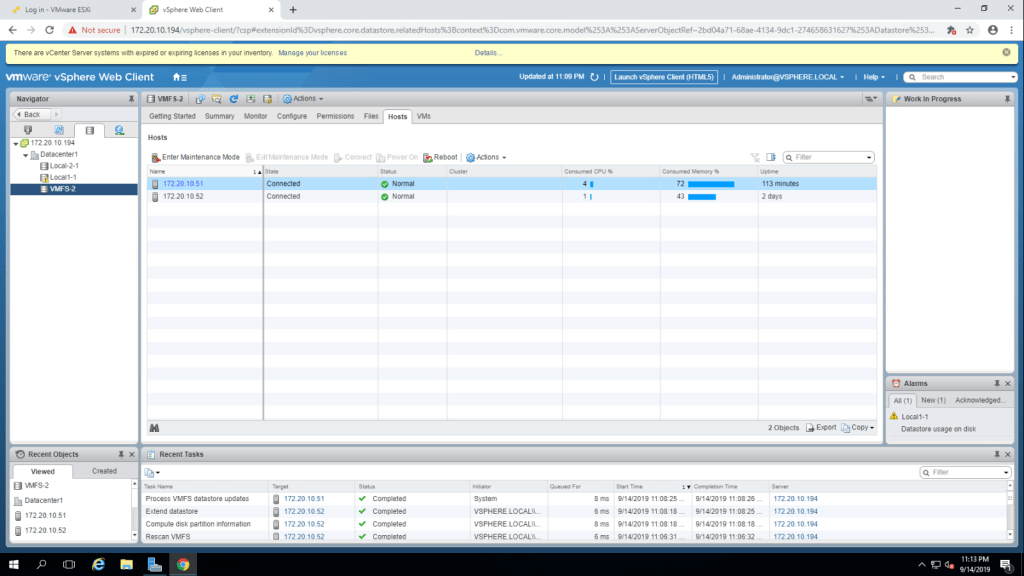Click Enter Maintenance Mode
The height and width of the screenshot is (576, 1024).
(195, 157)
